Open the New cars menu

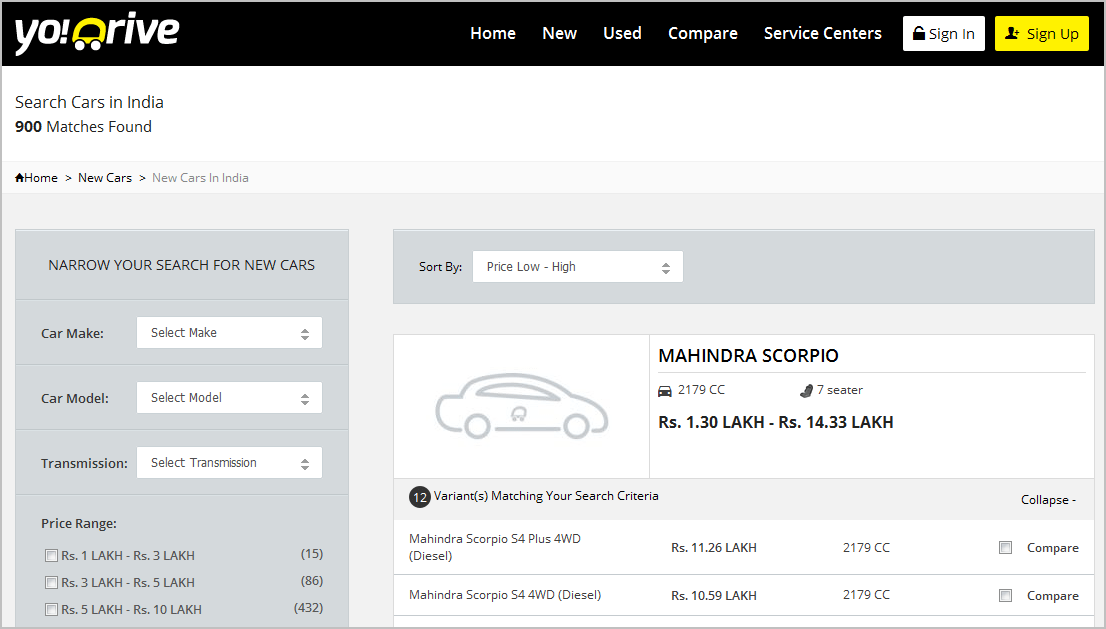559,33
